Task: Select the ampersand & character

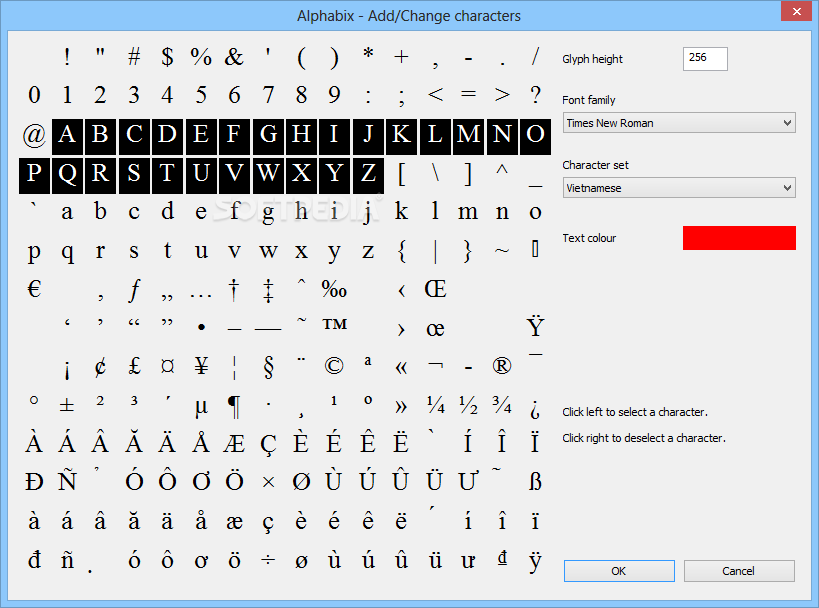Action: 234,56
